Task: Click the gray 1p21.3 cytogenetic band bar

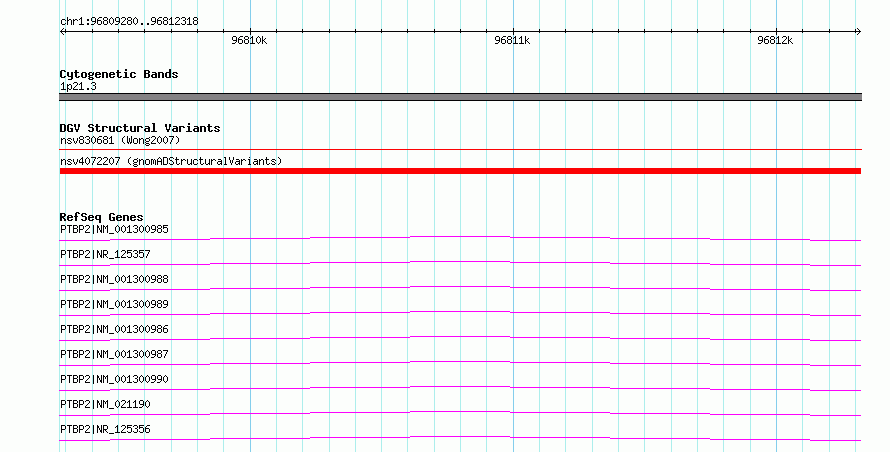Action: (460, 97)
